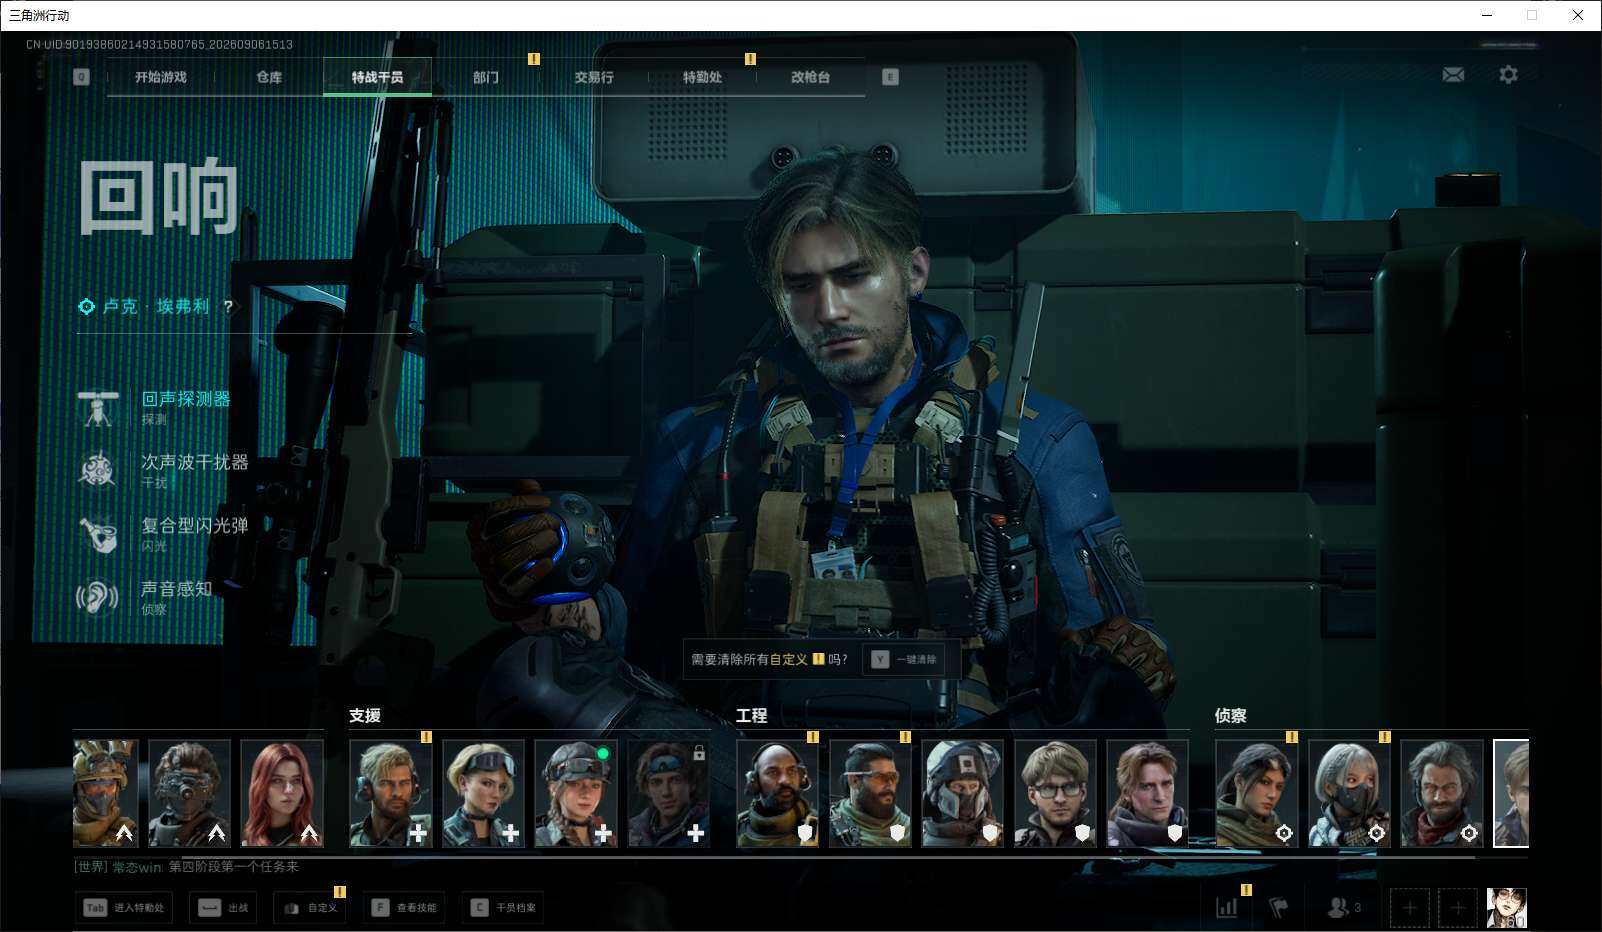Open the 自定义 customization button
Screen dimensions: 1602x932
click(x=310, y=908)
